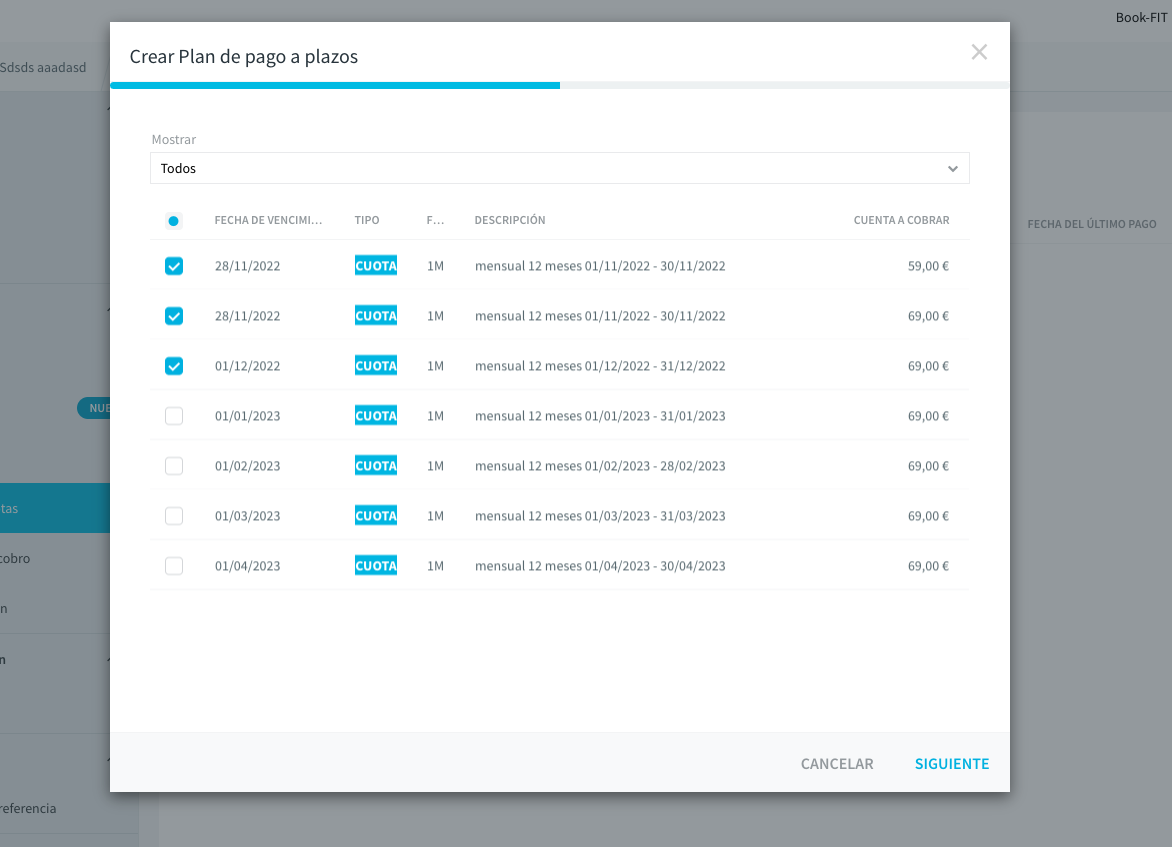Viewport: 1172px width, 847px height.
Task: Click the CUOTA badge in 01/12/2022 row
Action: [x=376, y=366]
